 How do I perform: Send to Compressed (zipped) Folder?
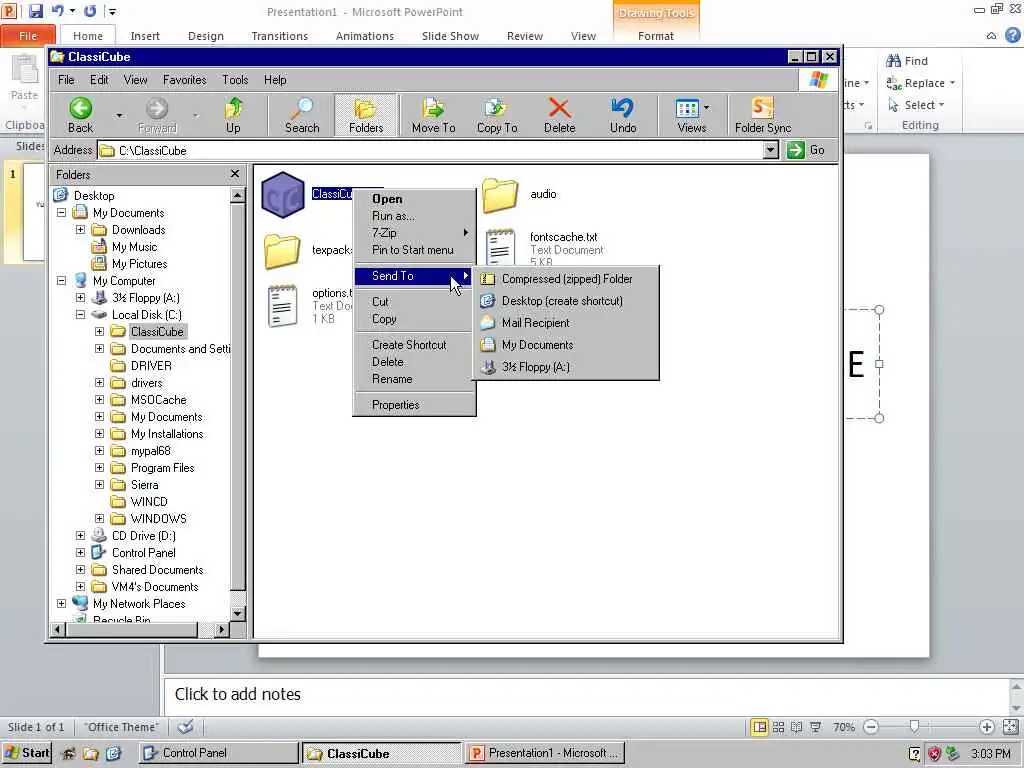point(566,279)
